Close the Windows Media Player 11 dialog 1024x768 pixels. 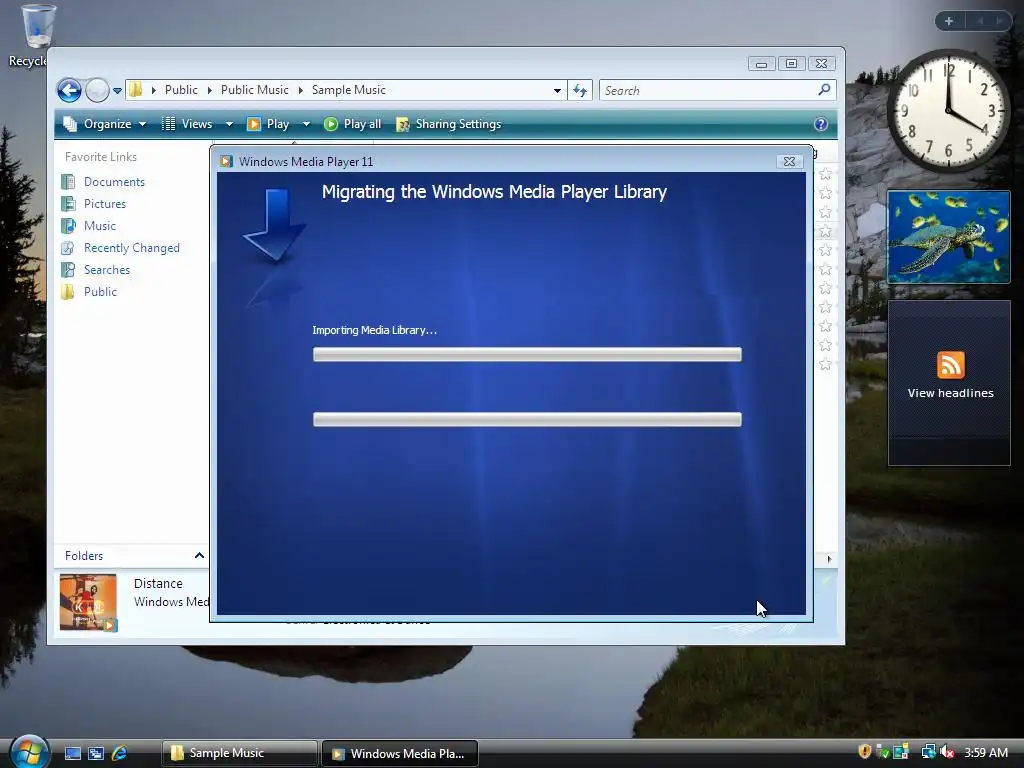coord(789,161)
